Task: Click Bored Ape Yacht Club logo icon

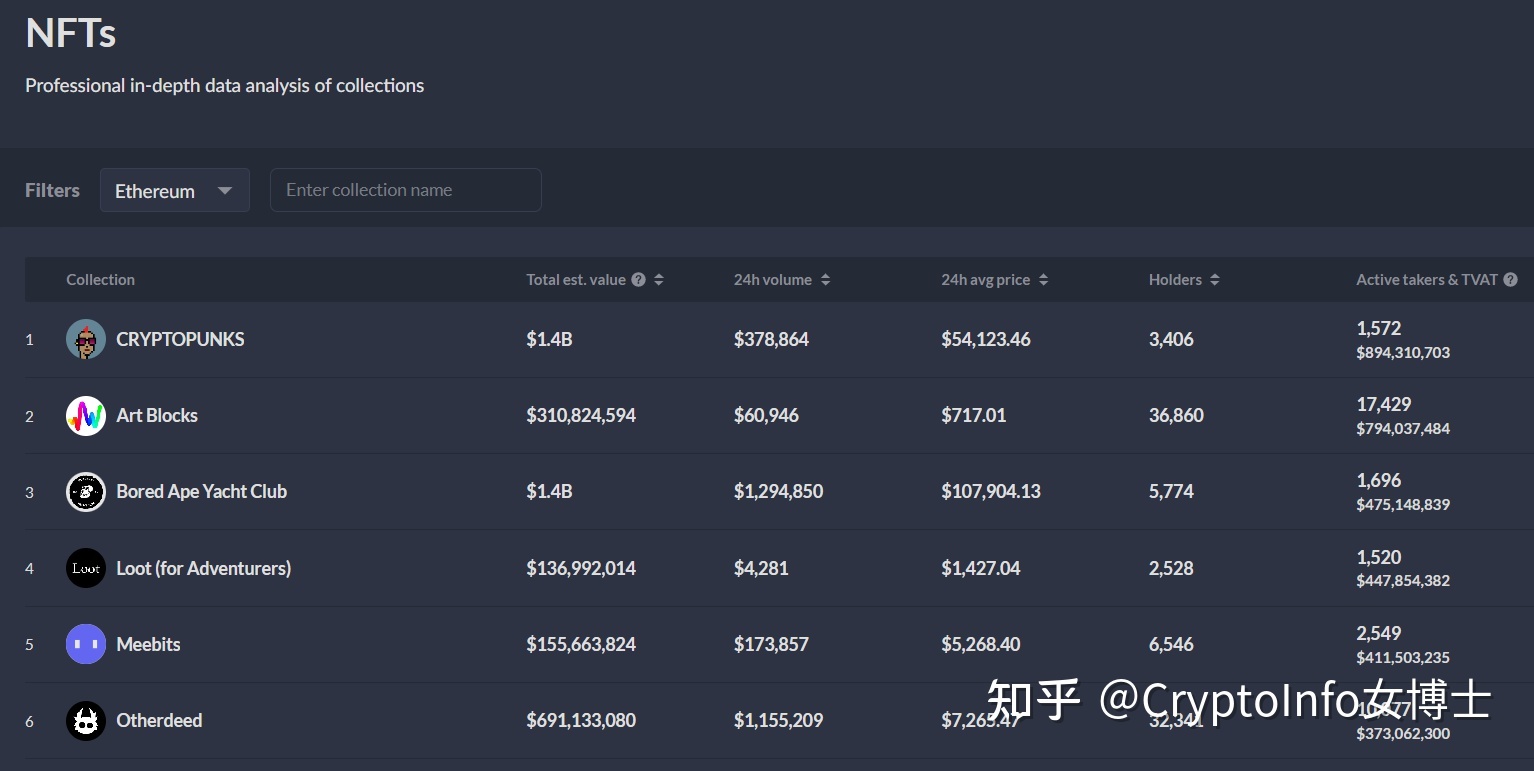Action: point(86,492)
